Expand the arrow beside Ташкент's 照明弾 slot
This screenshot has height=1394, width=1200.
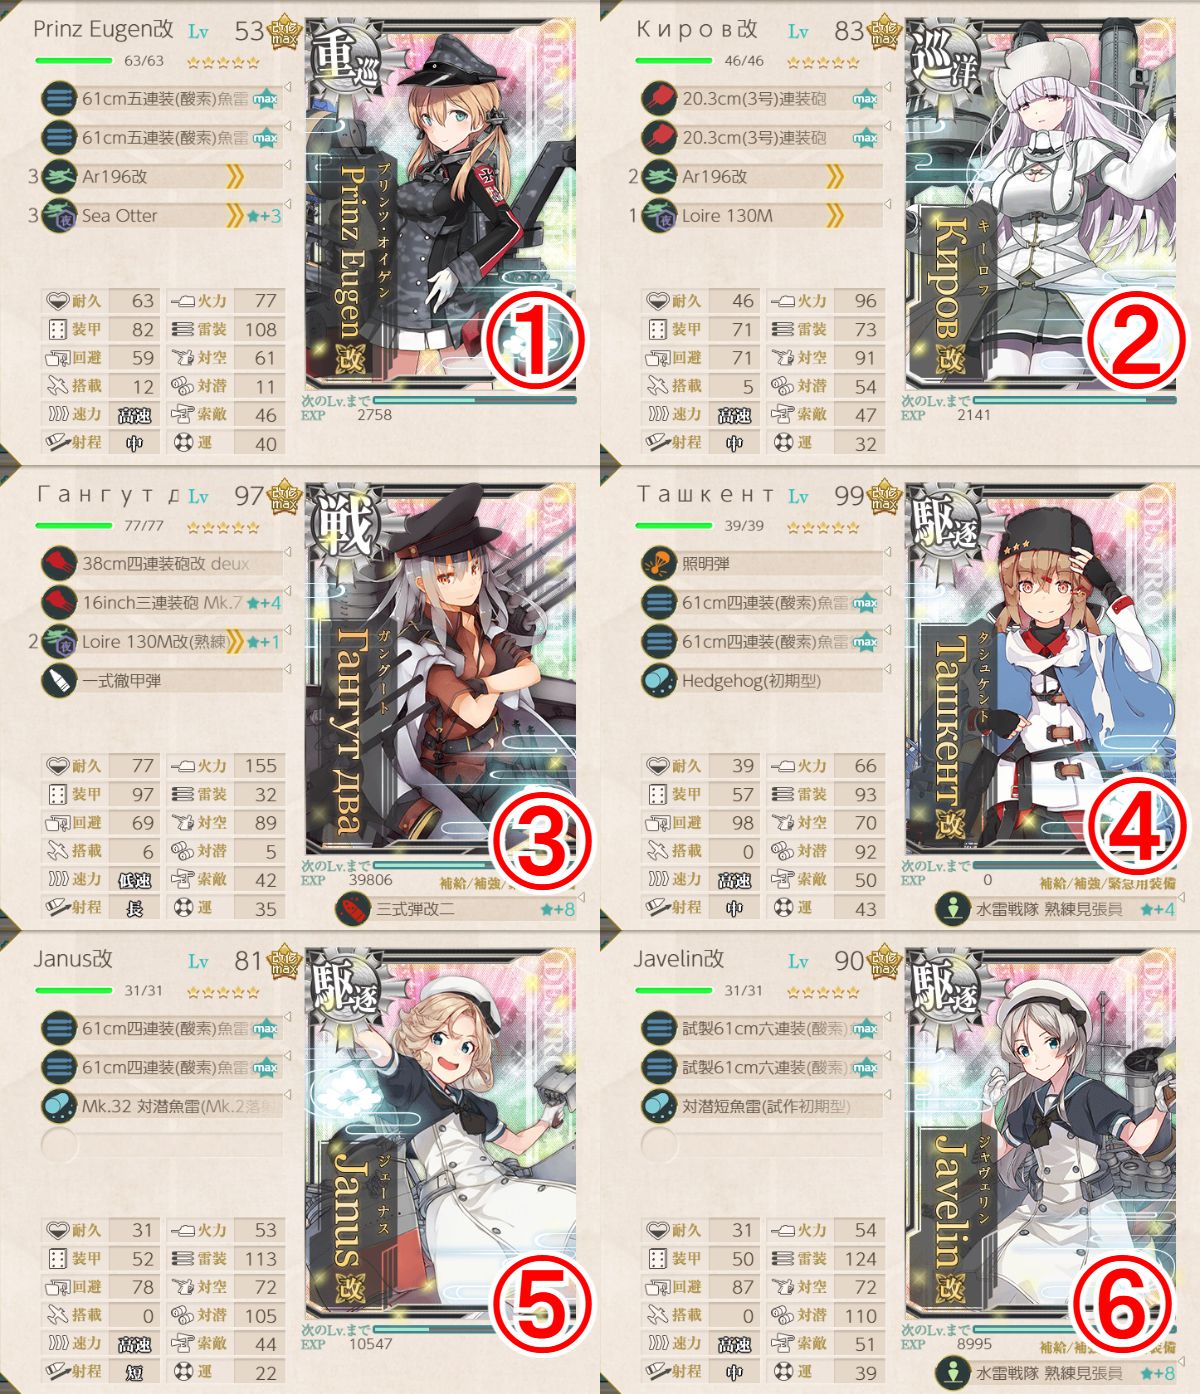point(888,552)
